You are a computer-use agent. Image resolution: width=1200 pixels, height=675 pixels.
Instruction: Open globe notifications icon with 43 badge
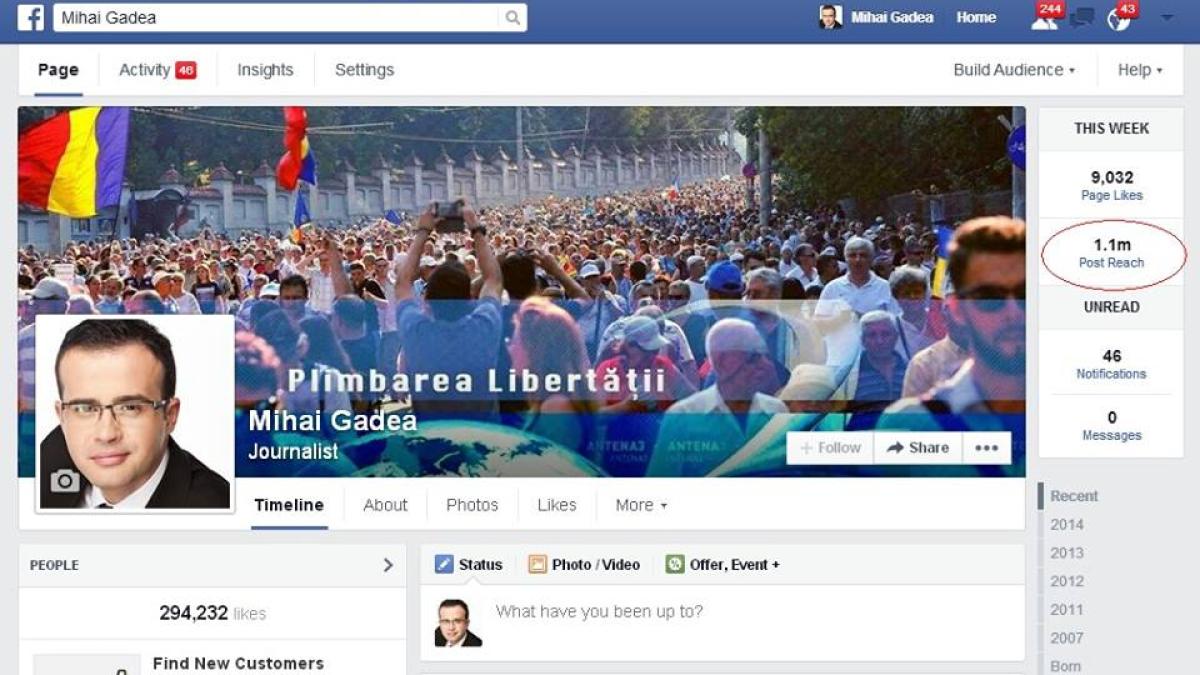1119,19
